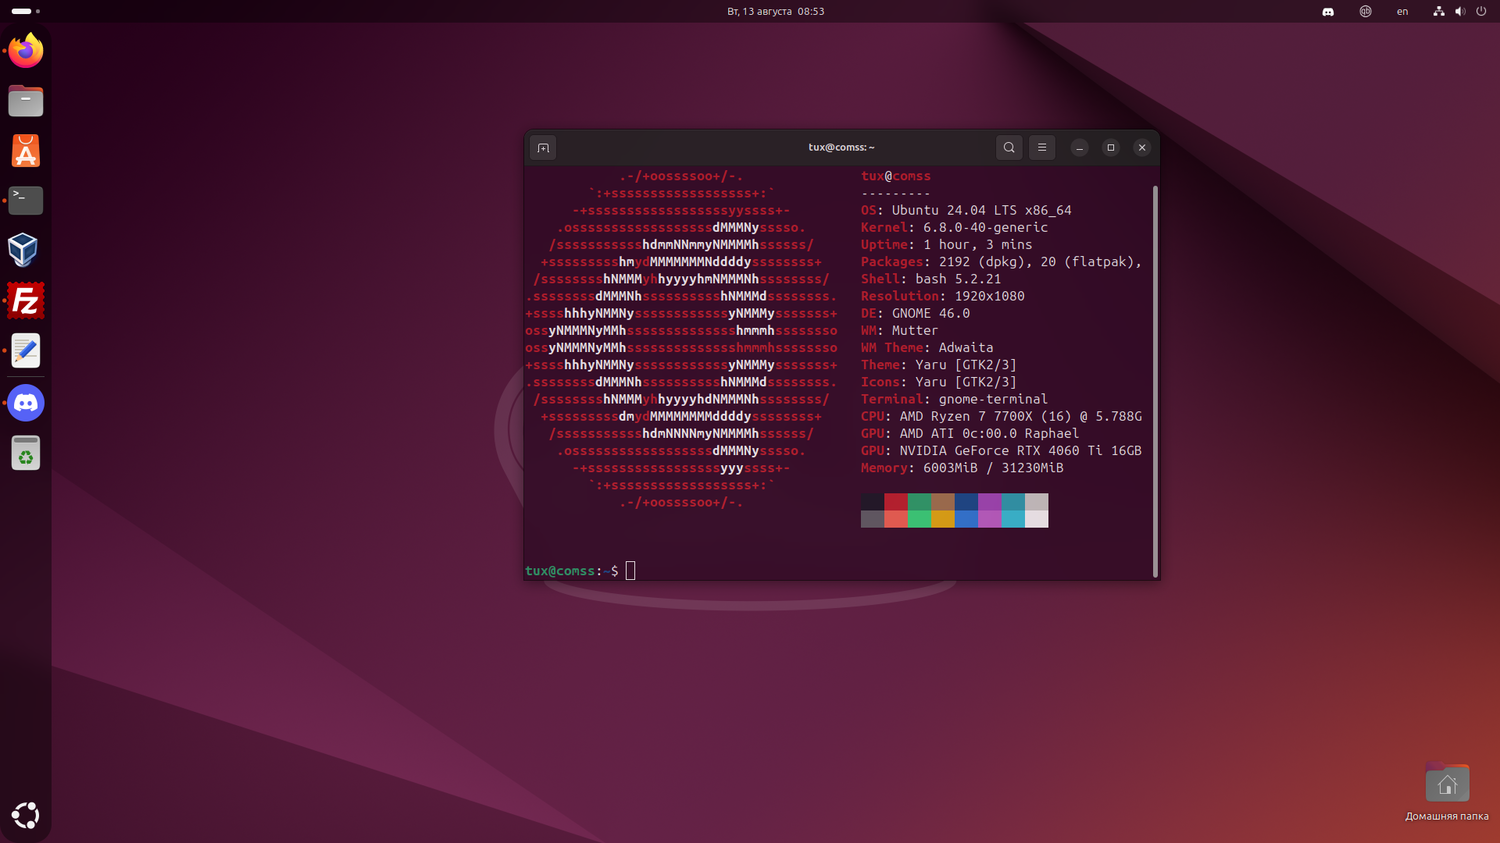This screenshot has height=843, width=1500.
Task: Click the white block in the neofetch palette
Action: 1037,519
